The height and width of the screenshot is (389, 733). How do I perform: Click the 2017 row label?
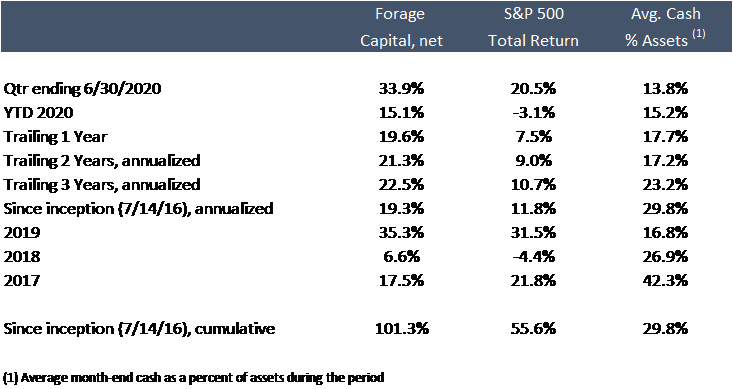(22, 280)
